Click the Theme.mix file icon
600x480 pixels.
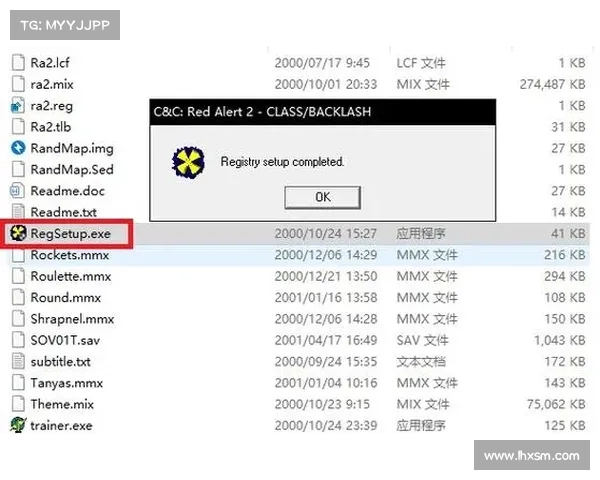(x=17, y=404)
